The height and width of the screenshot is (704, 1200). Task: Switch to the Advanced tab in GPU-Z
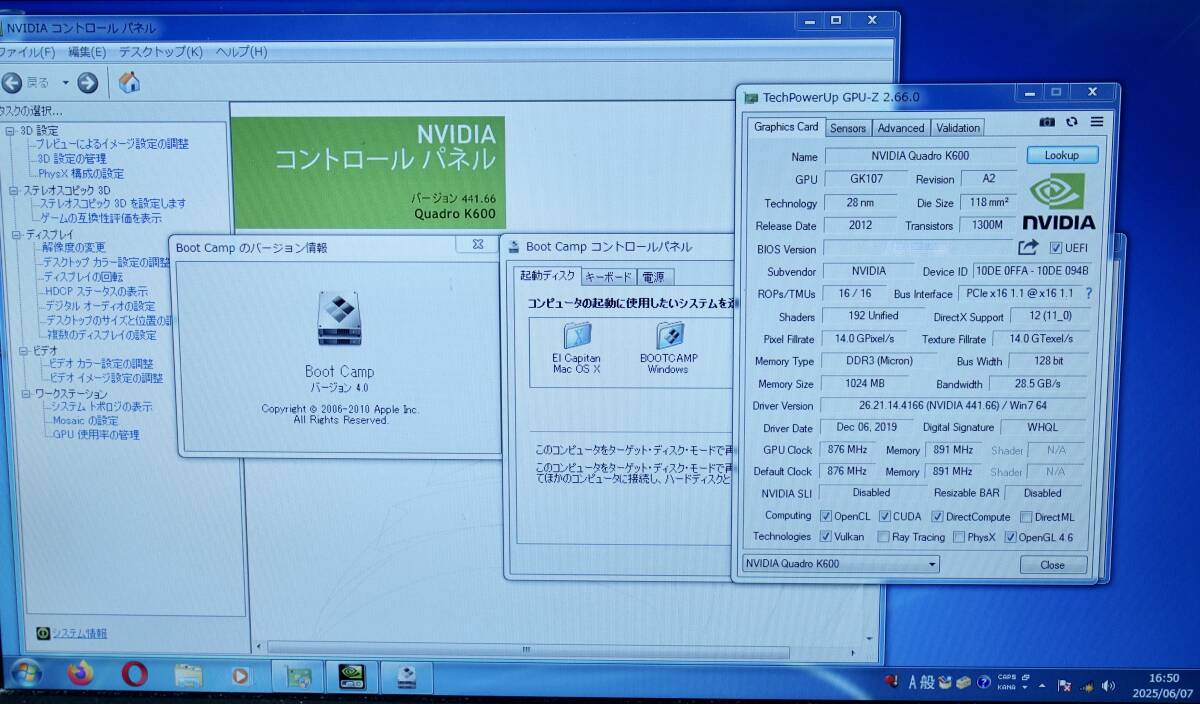901,128
